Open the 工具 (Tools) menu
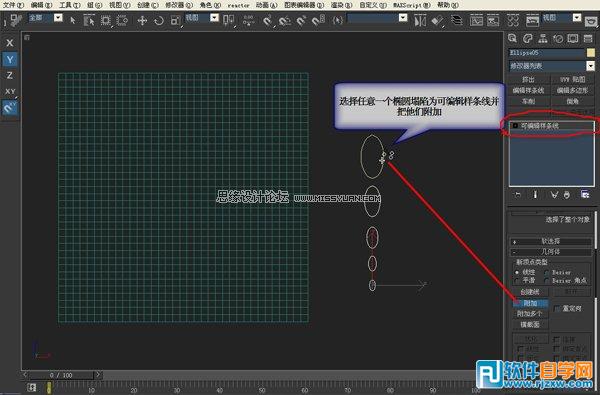The height and width of the screenshot is (395, 600). tap(70, 5)
